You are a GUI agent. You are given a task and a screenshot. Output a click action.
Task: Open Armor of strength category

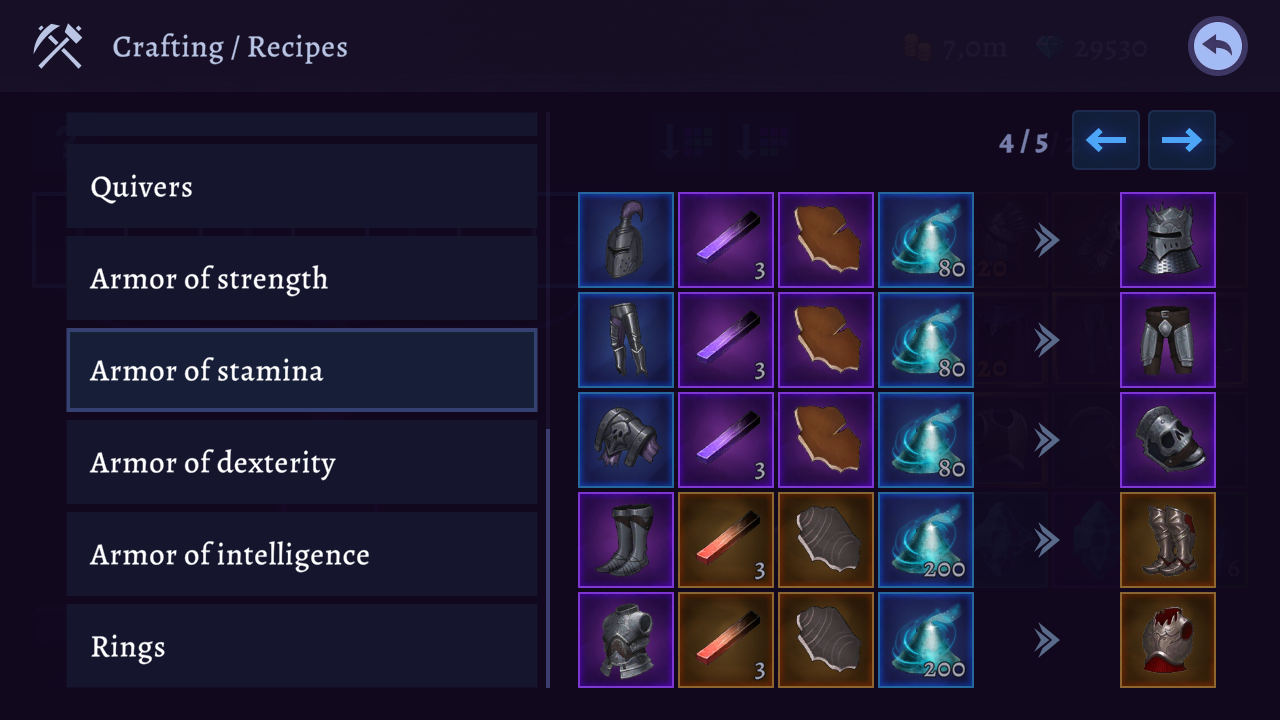(301, 279)
